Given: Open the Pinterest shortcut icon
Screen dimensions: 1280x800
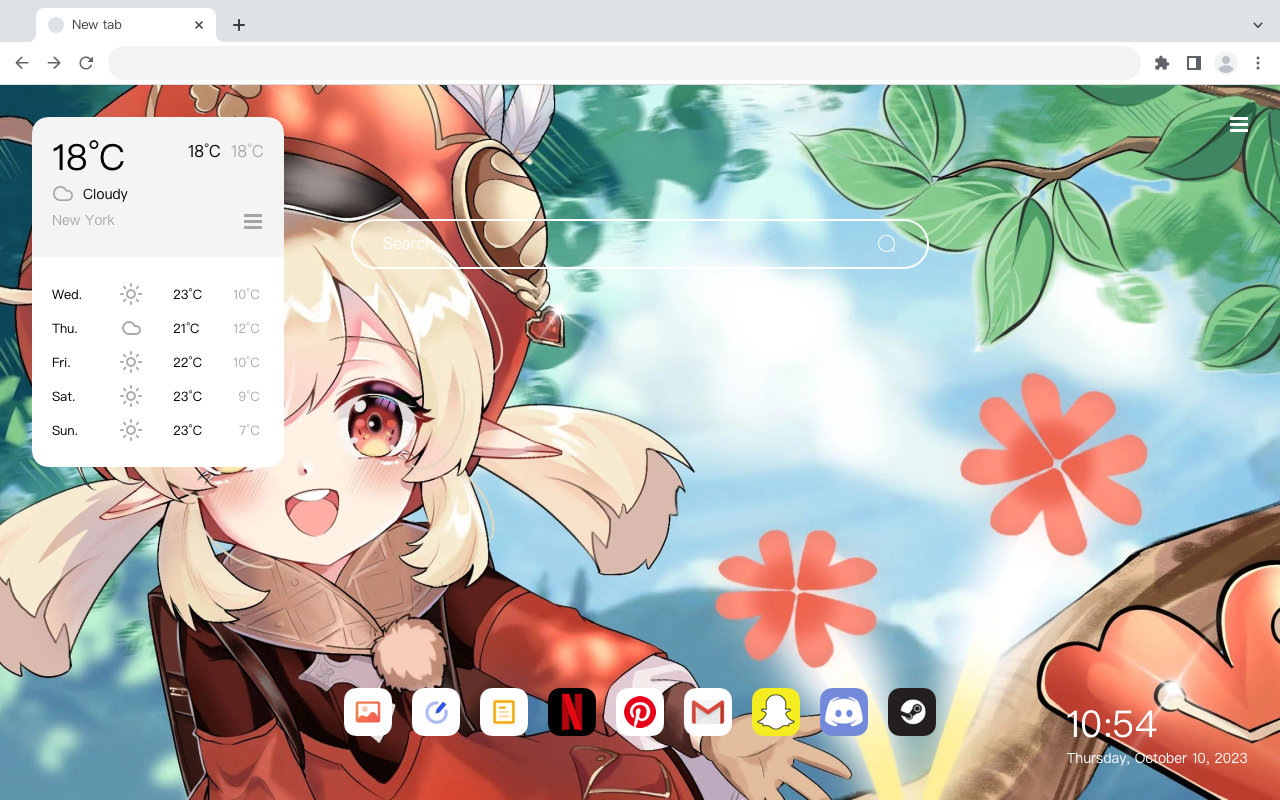Looking at the screenshot, I should pyautogui.click(x=640, y=712).
